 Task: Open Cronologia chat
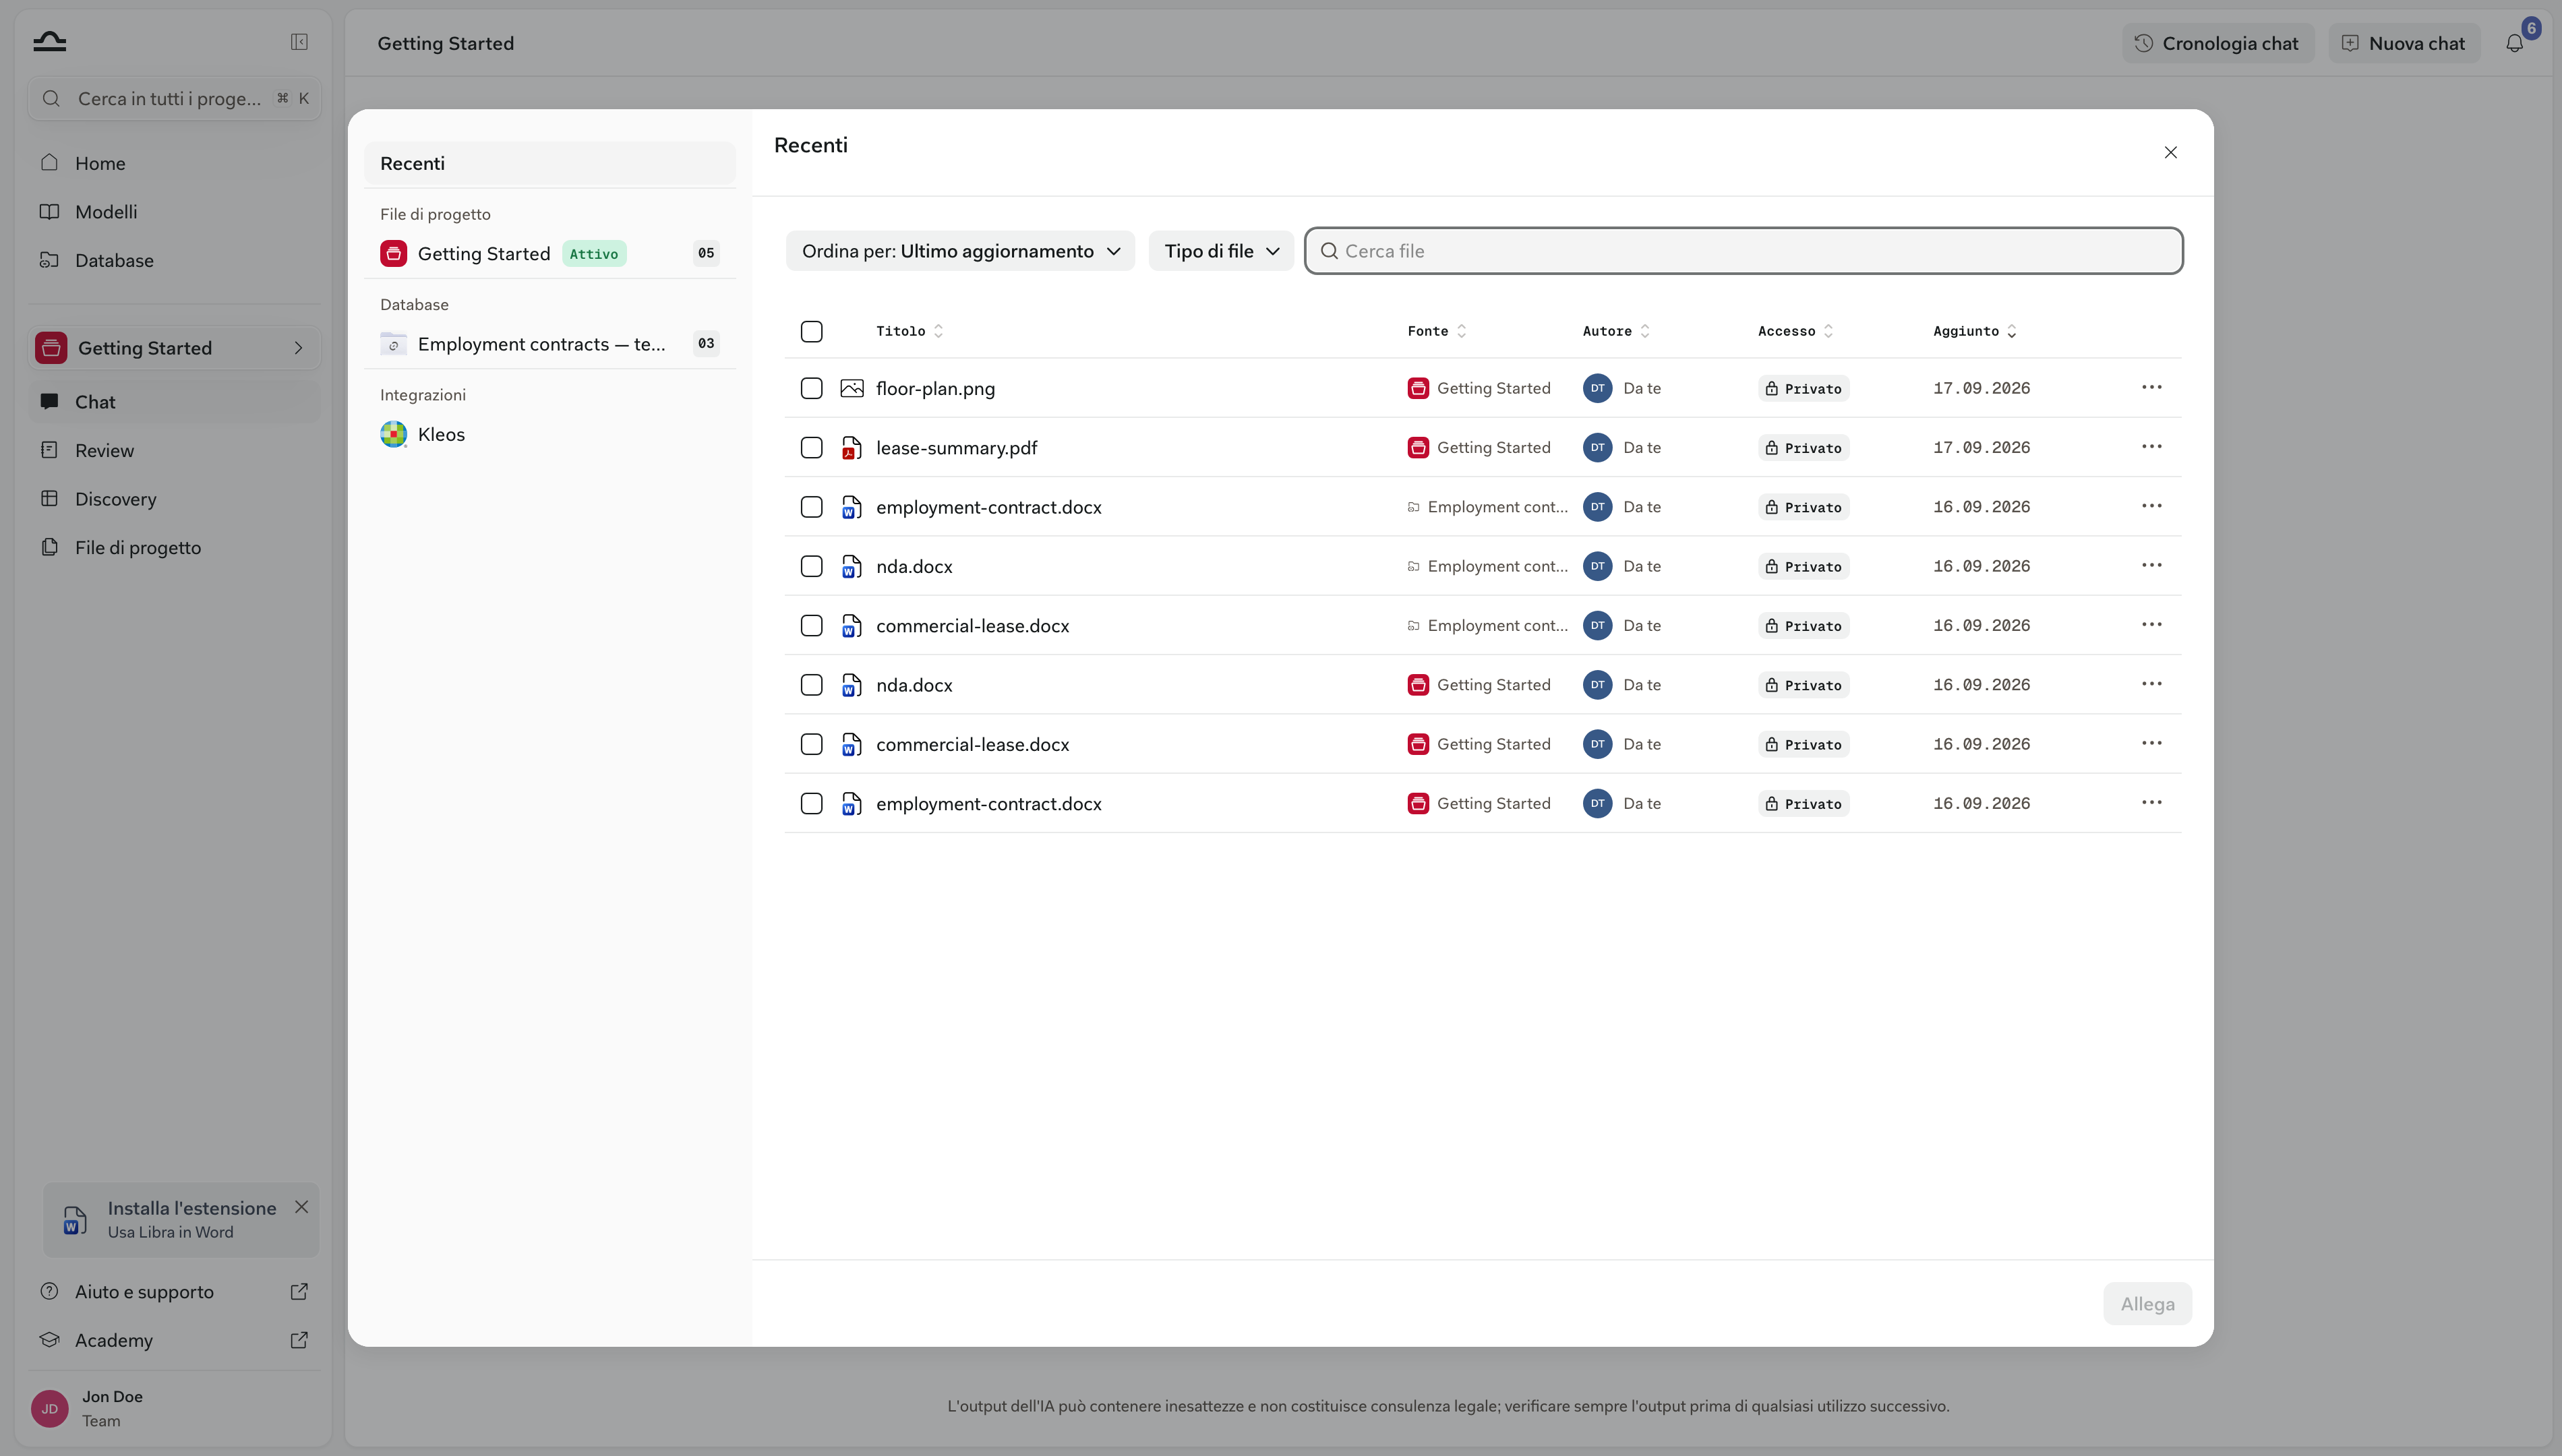pos(2218,43)
